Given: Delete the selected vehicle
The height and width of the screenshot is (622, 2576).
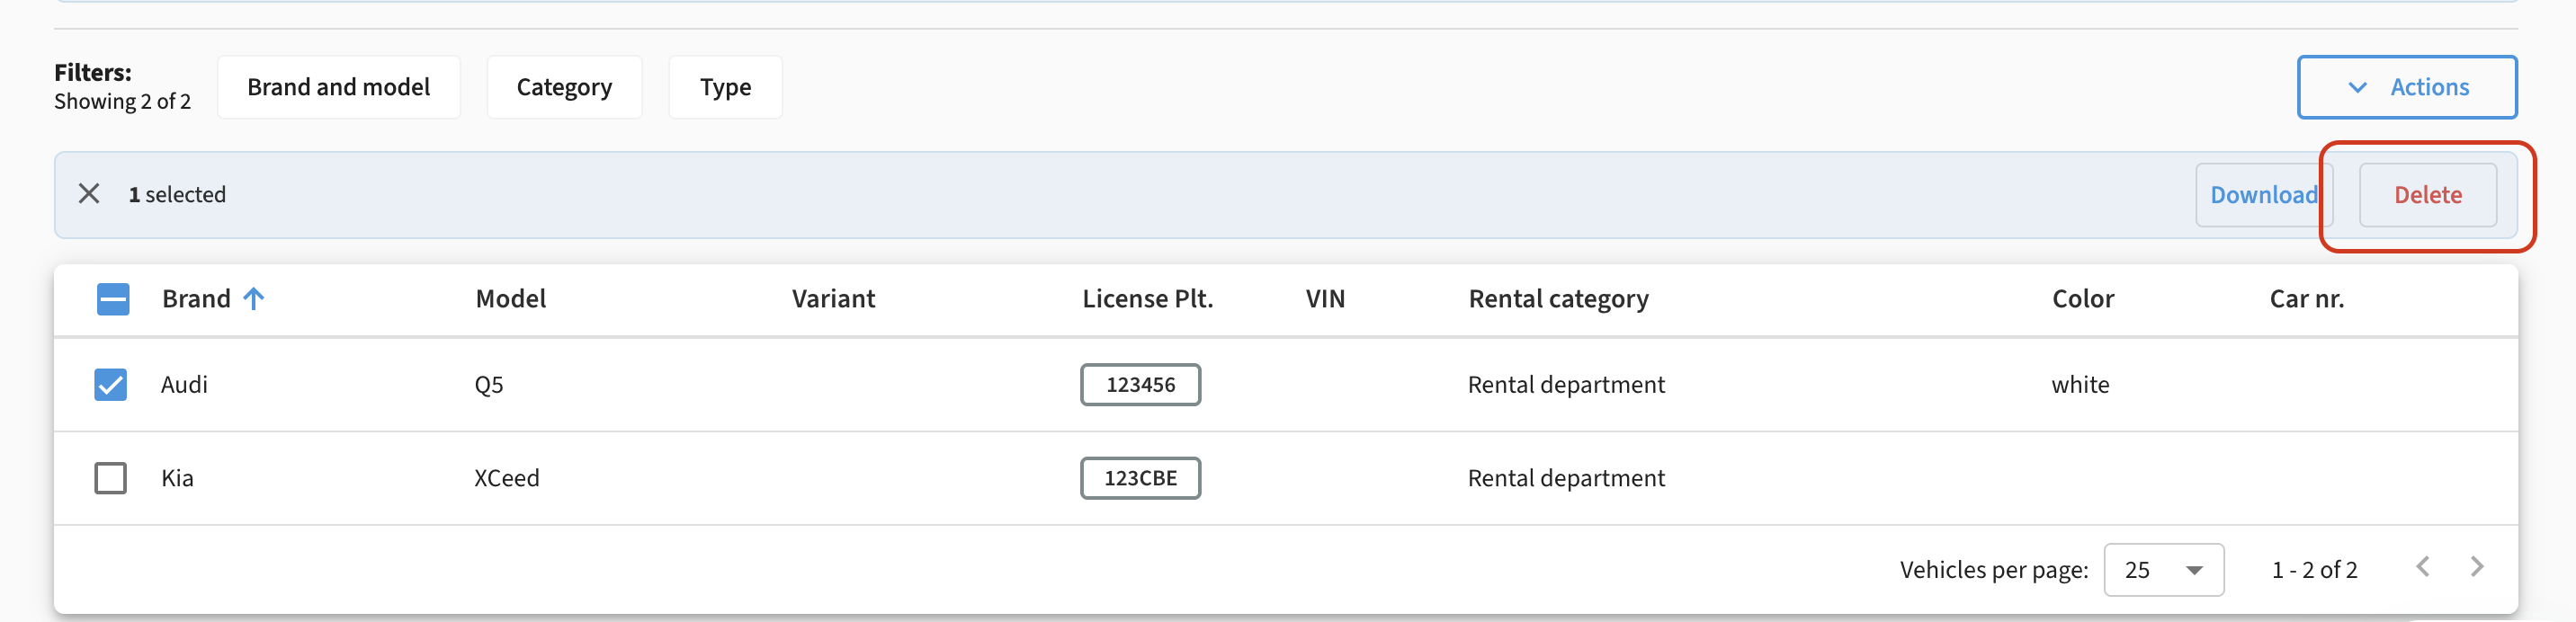Looking at the screenshot, I should coord(2427,195).
